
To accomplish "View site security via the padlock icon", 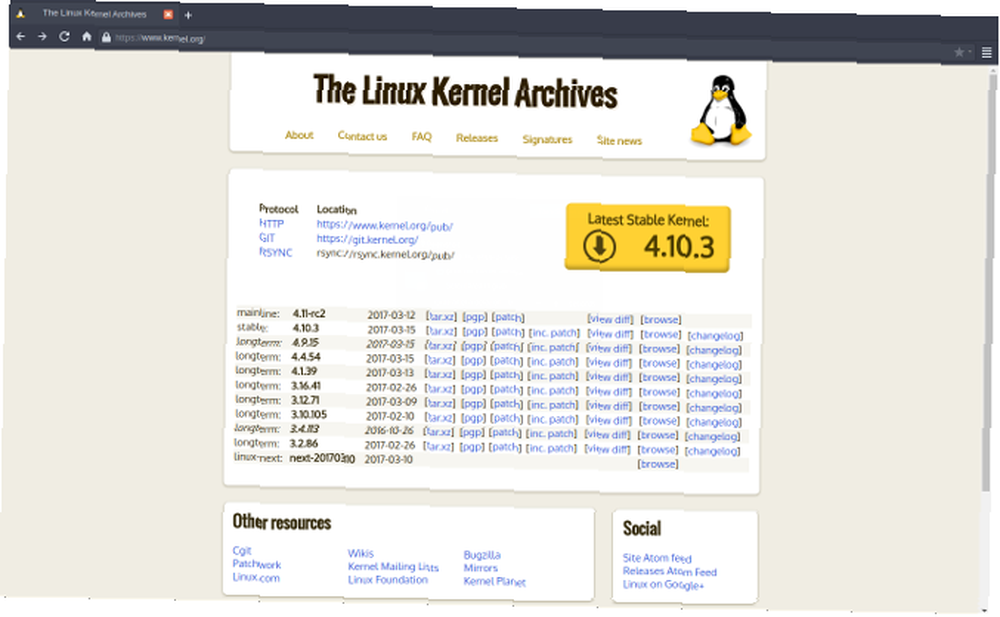I will pyautogui.click(x=106, y=37).
